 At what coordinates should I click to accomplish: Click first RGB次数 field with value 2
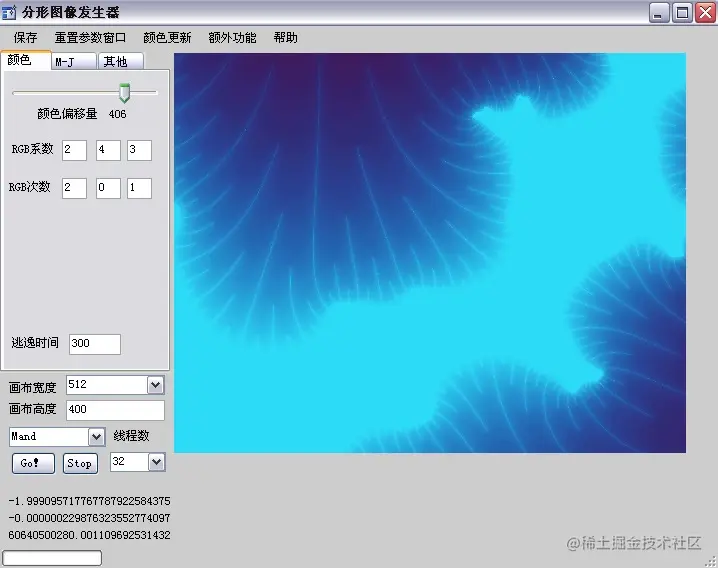(x=74, y=188)
